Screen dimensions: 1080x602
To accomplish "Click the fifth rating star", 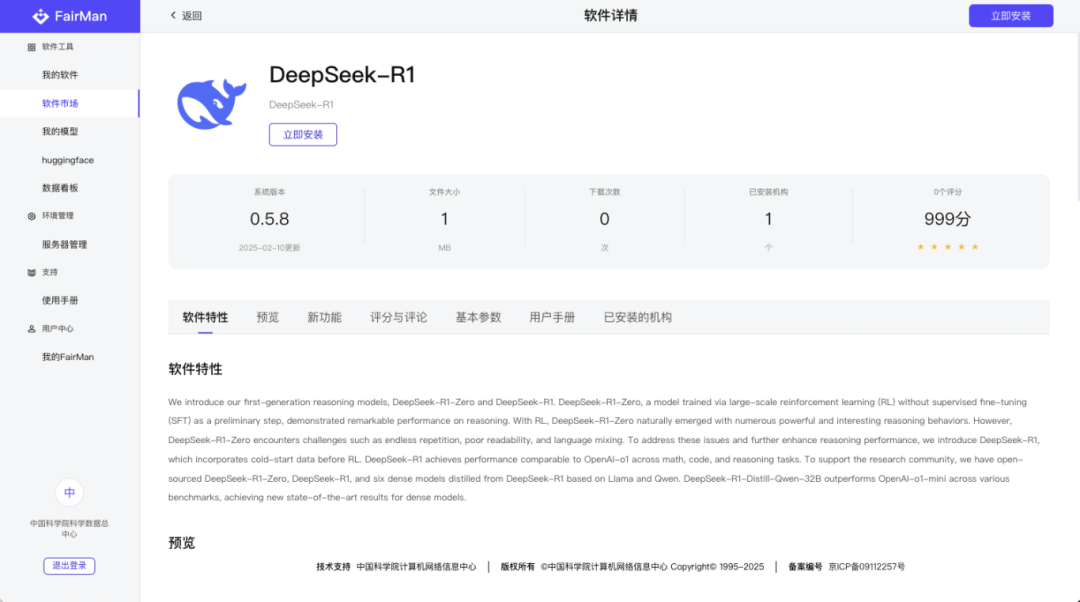I will (975, 247).
